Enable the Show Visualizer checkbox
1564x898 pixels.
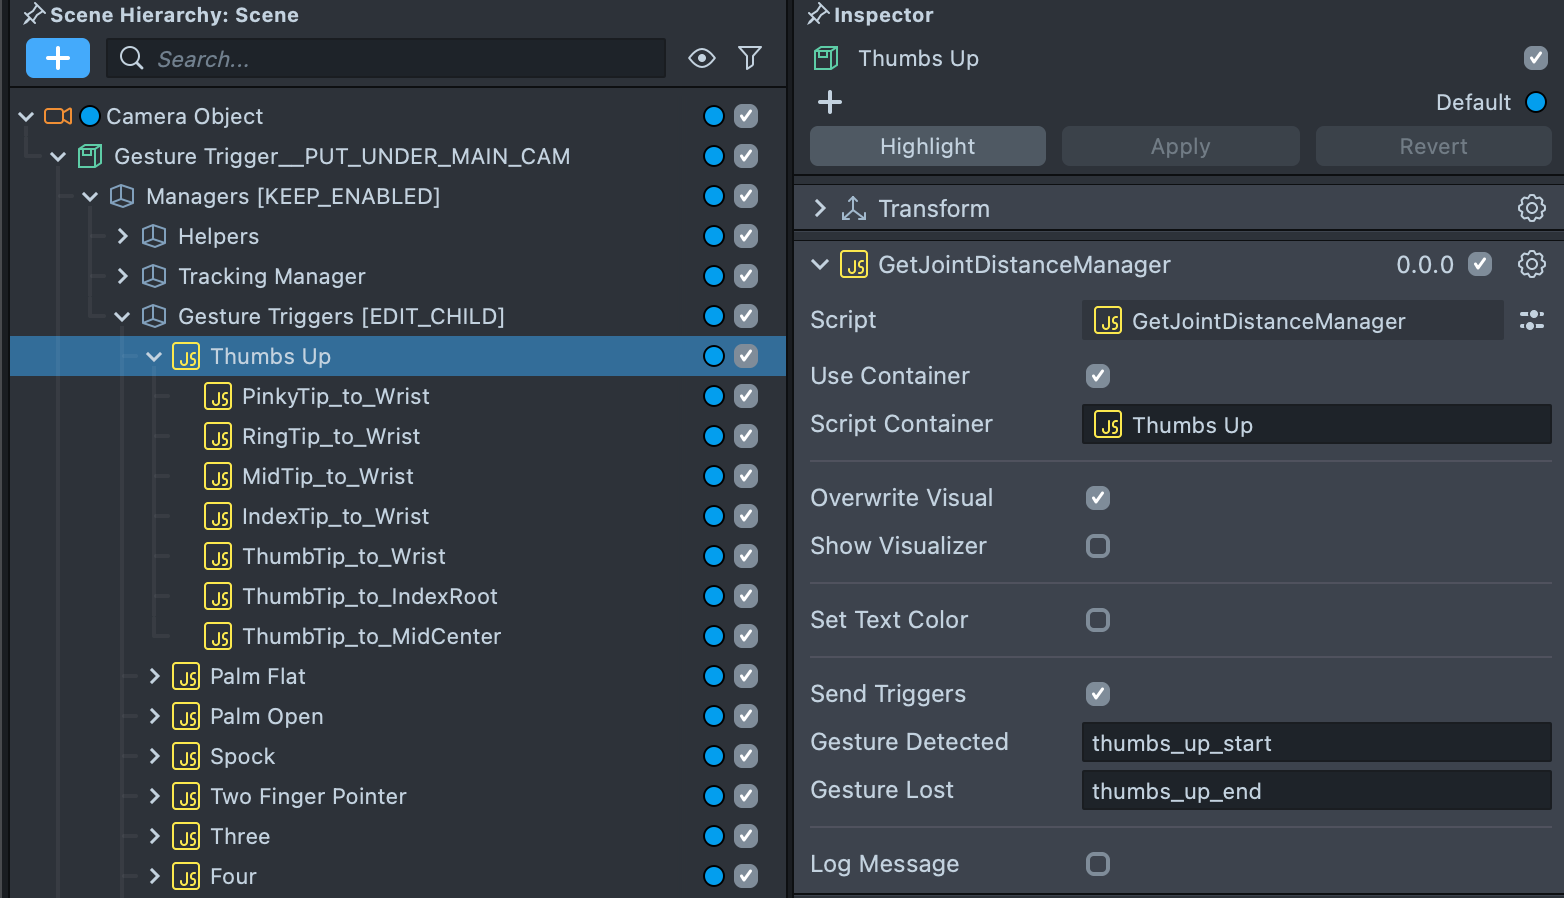1098,546
